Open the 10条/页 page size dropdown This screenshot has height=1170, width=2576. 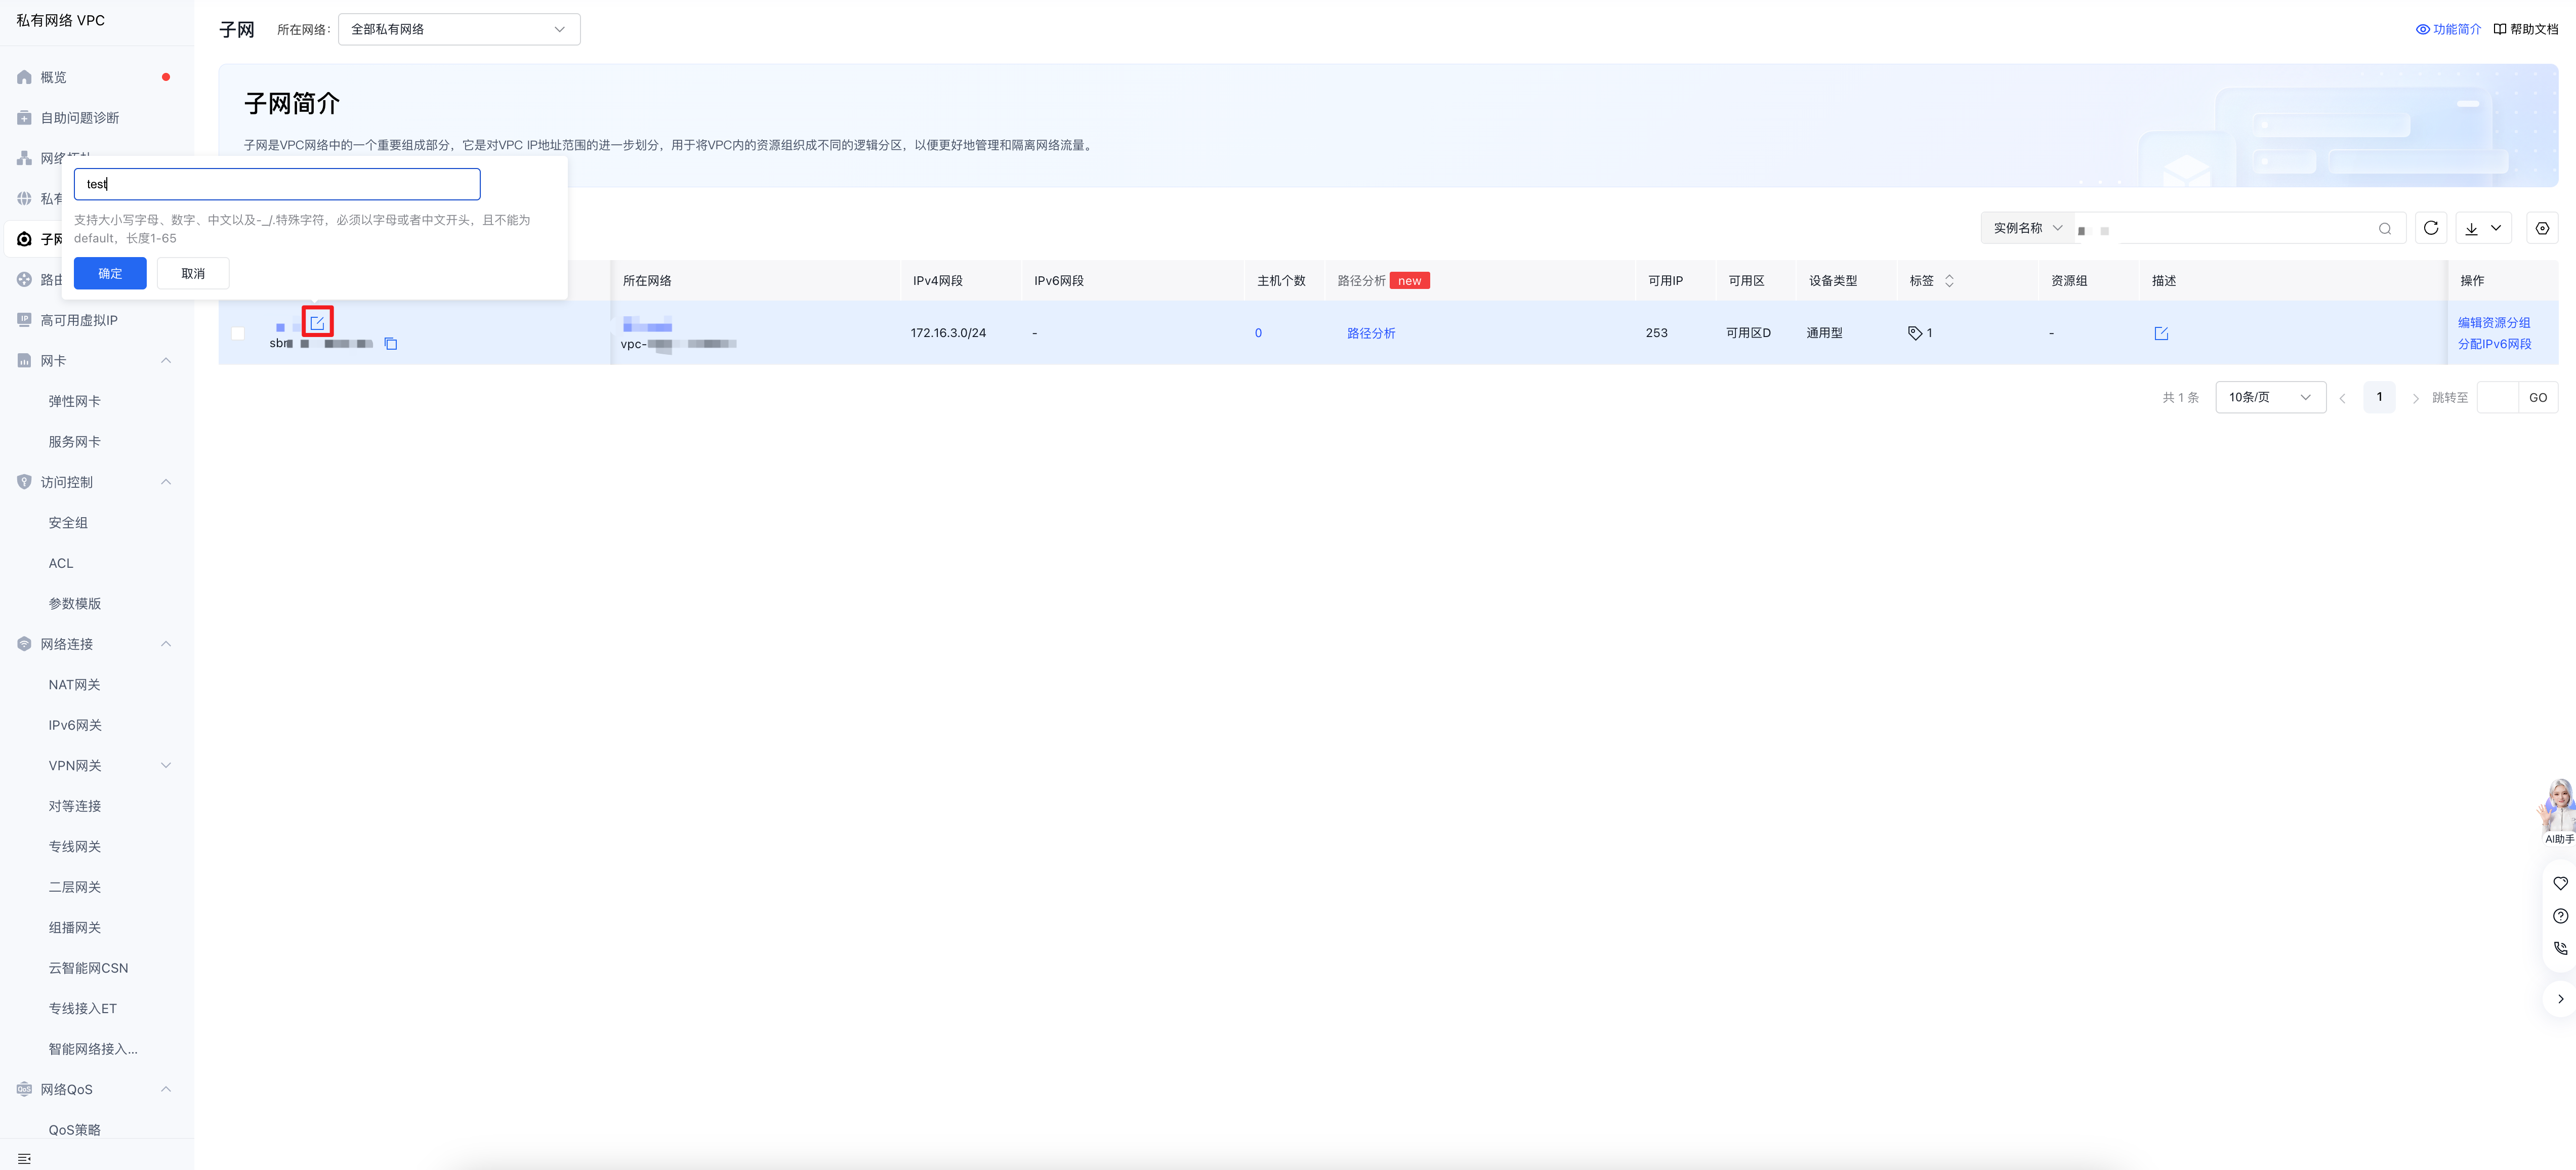pyautogui.click(x=2270, y=397)
